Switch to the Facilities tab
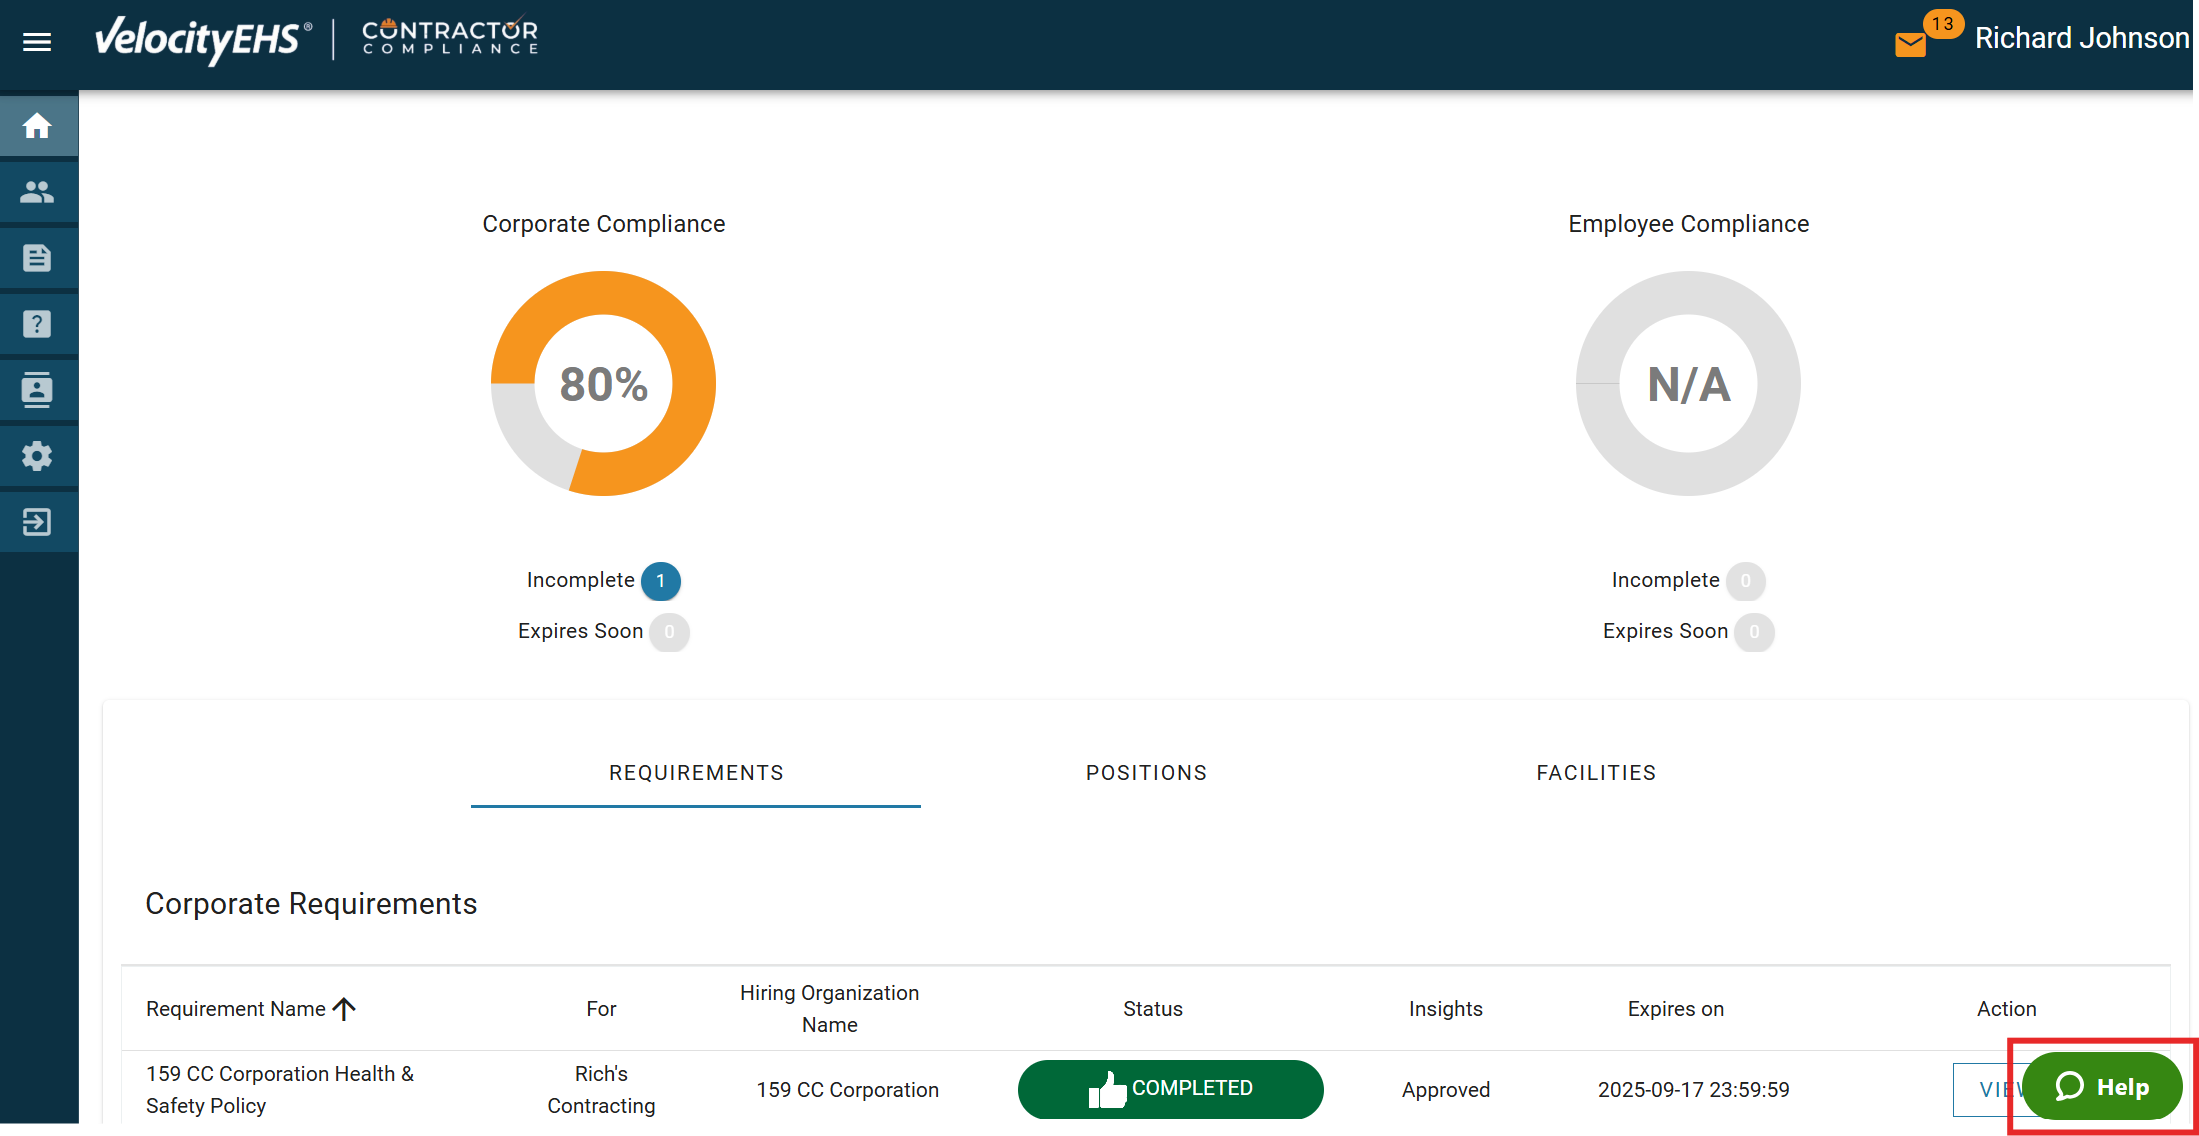 pyautogui.click(x=1596, y=773)
